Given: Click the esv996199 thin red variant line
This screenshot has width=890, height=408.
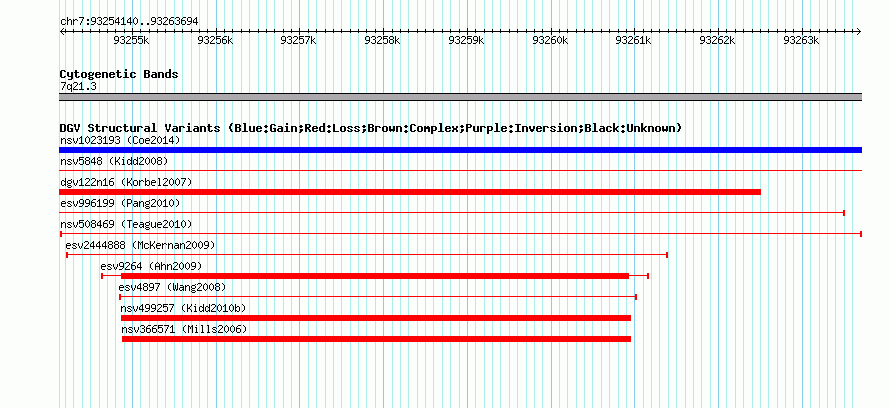Looking at the screenshot, I should [x=452, y=213].
